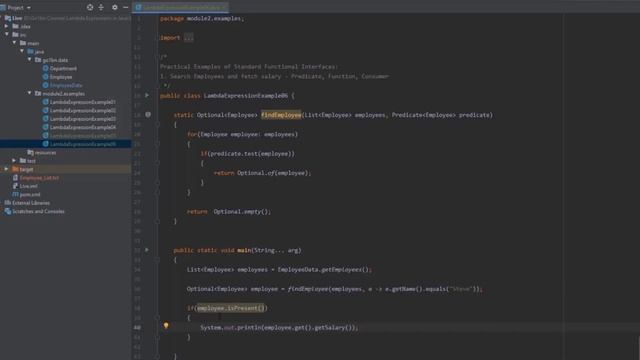Click the System.out.println salary statement
640x360 pixels.
[279, 327]
